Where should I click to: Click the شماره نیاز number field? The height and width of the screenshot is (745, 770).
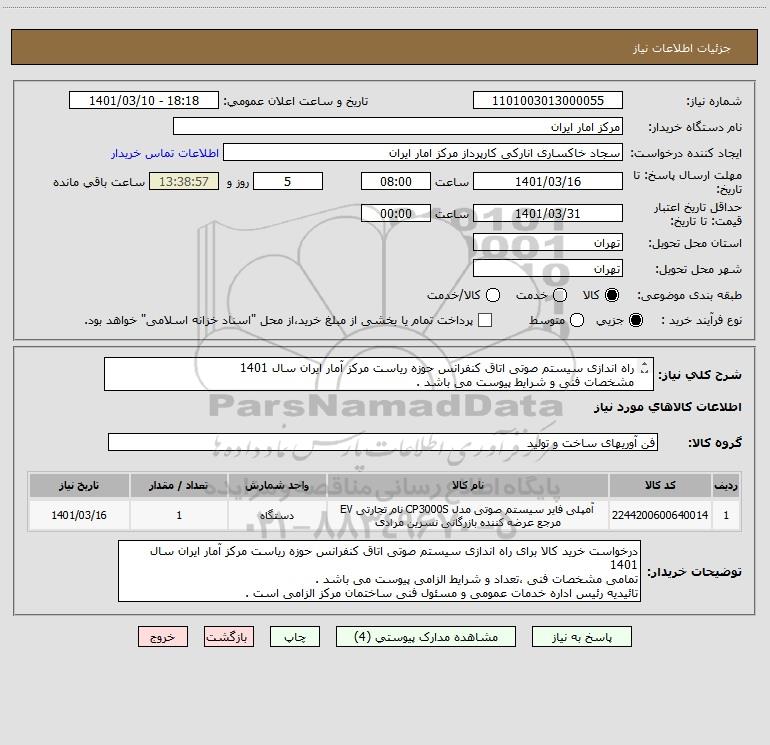point(548,101)
